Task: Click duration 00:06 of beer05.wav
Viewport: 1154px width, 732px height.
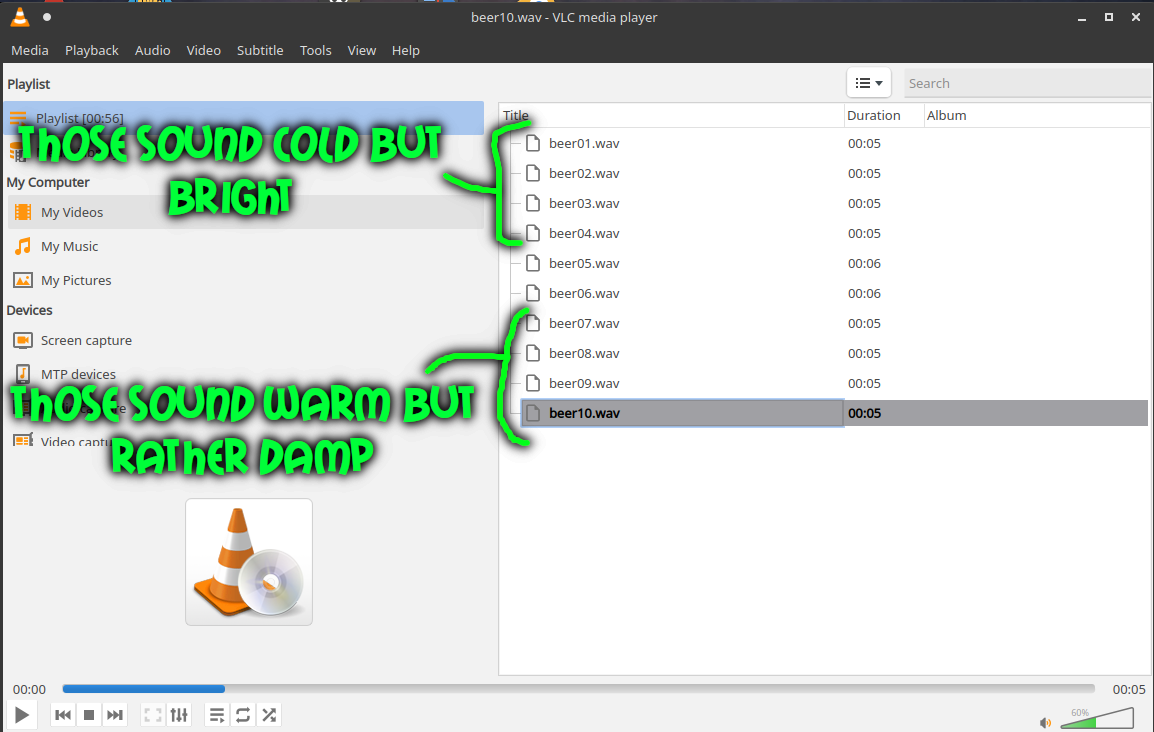Action: click(x=864, y=263)
